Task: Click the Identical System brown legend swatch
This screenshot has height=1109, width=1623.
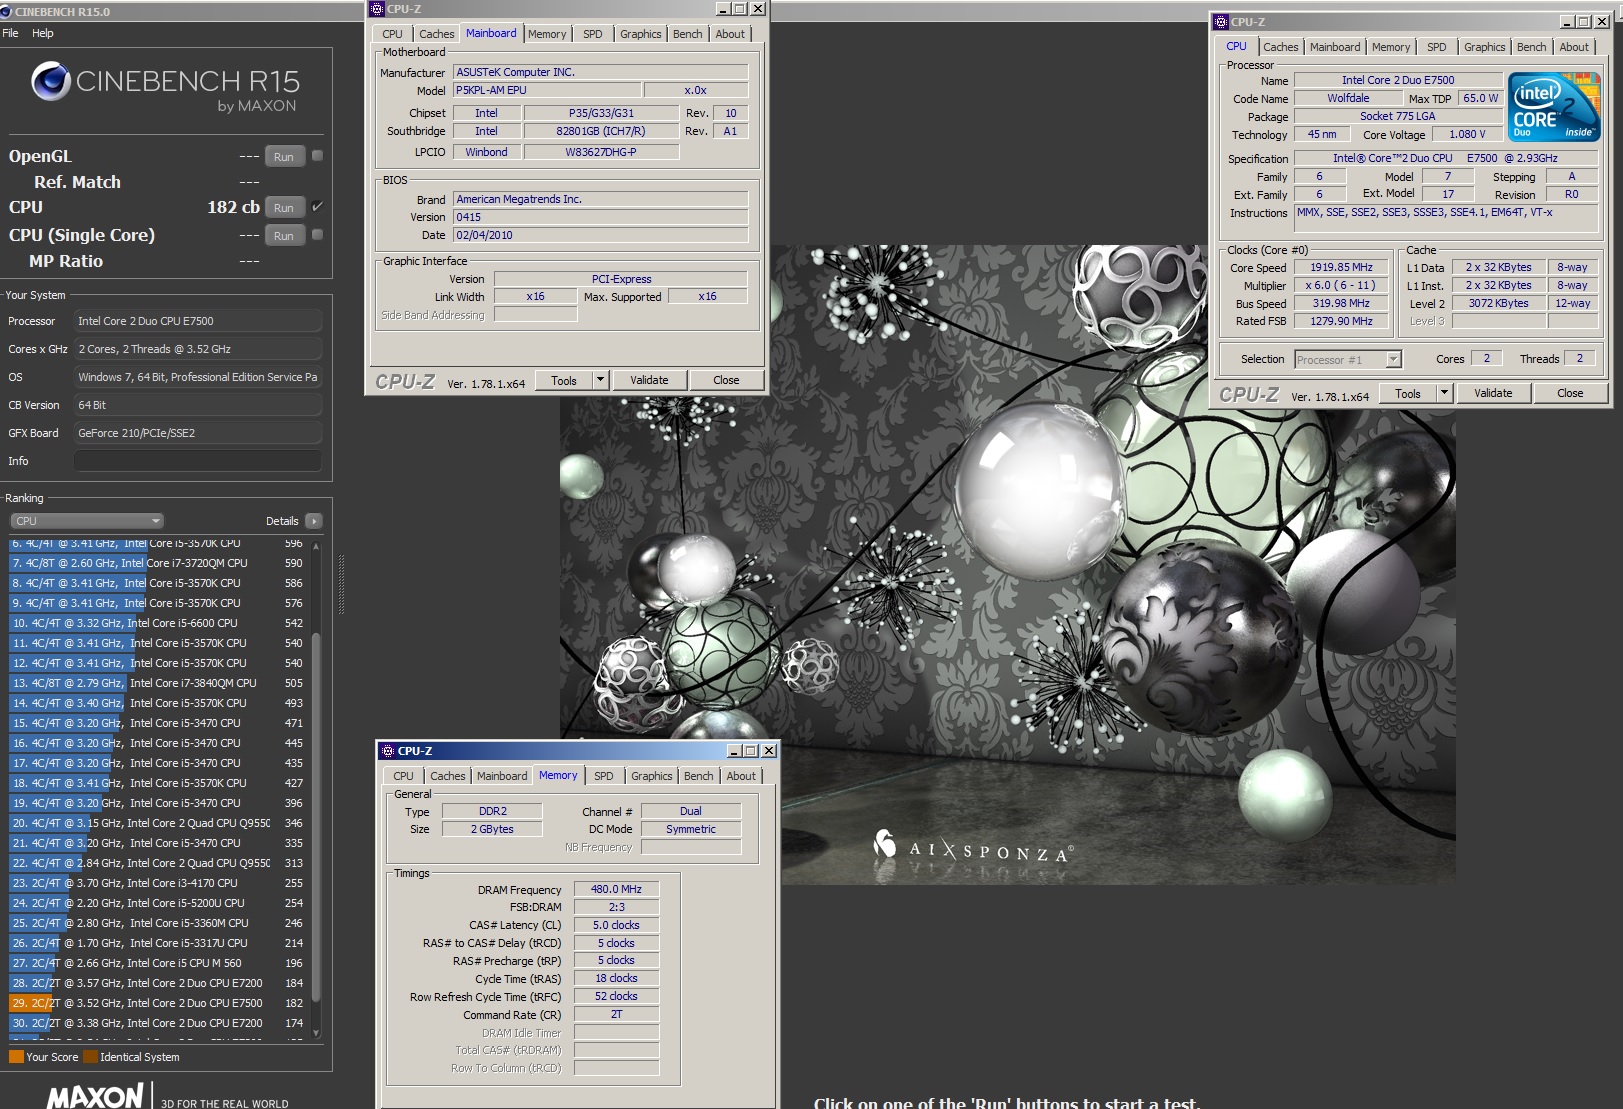Action: pos(91,1056)
